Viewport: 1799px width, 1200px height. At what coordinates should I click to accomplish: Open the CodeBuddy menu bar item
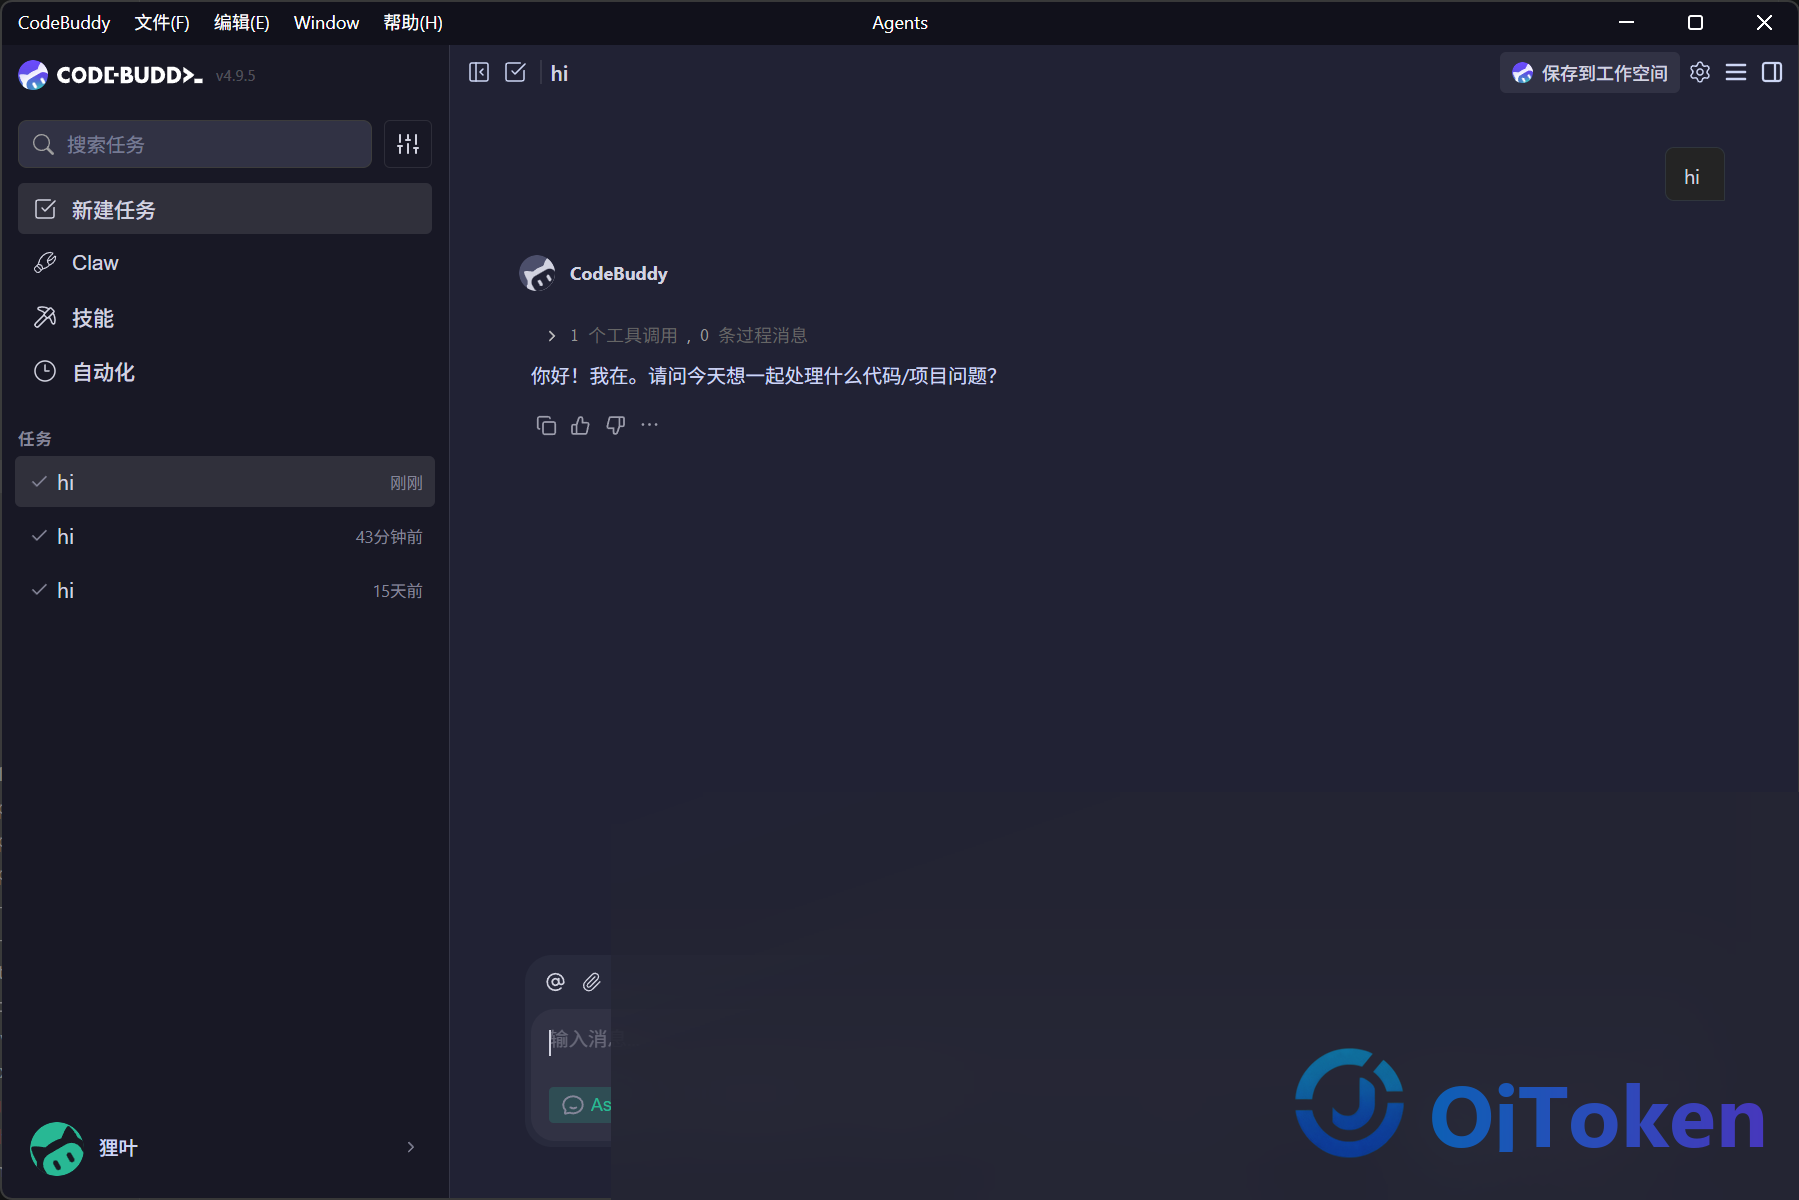[x=64, y=22]
